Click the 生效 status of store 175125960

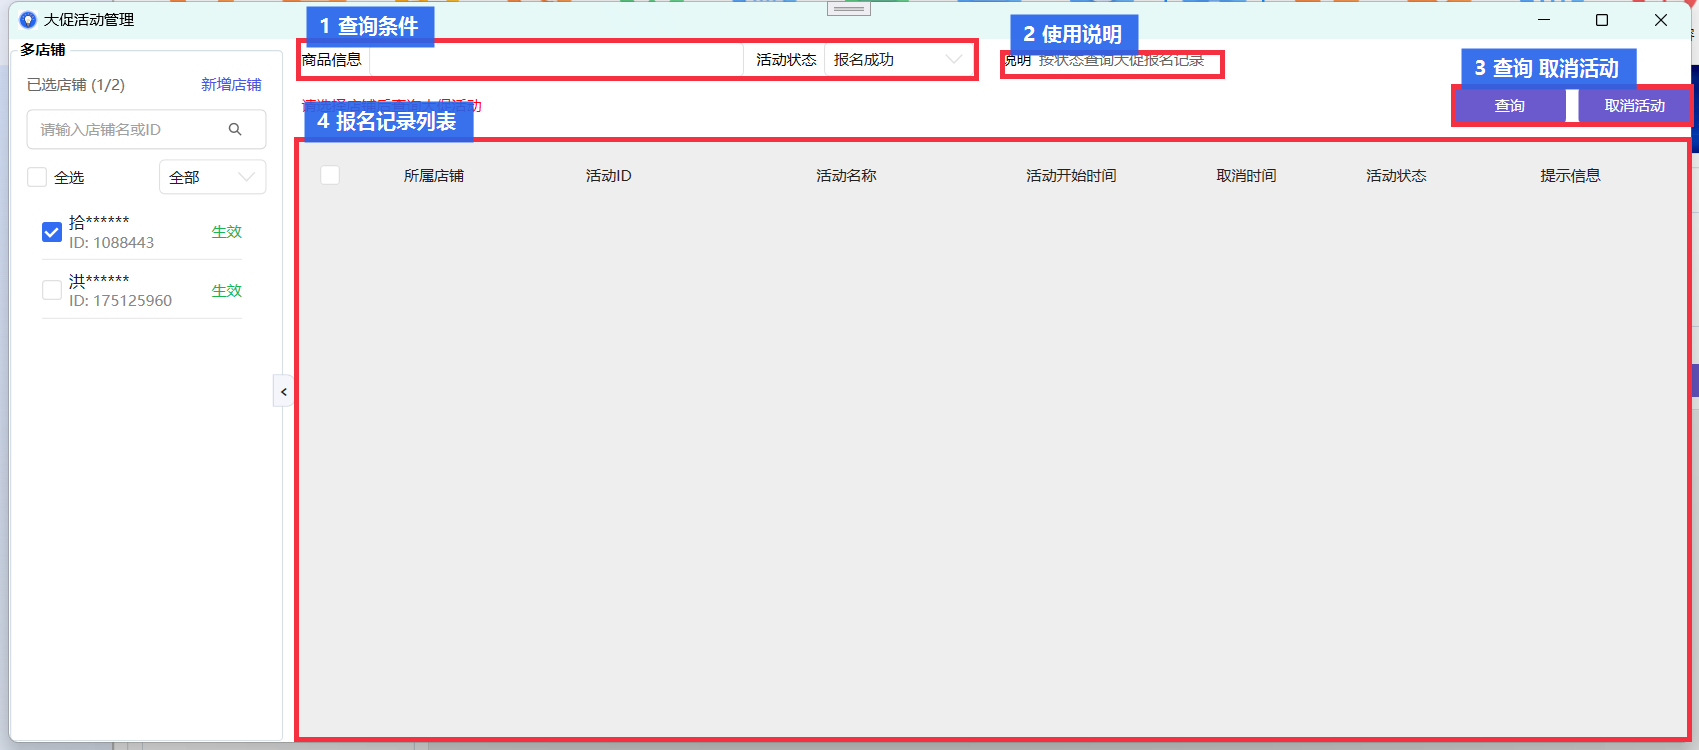[227, 291]
